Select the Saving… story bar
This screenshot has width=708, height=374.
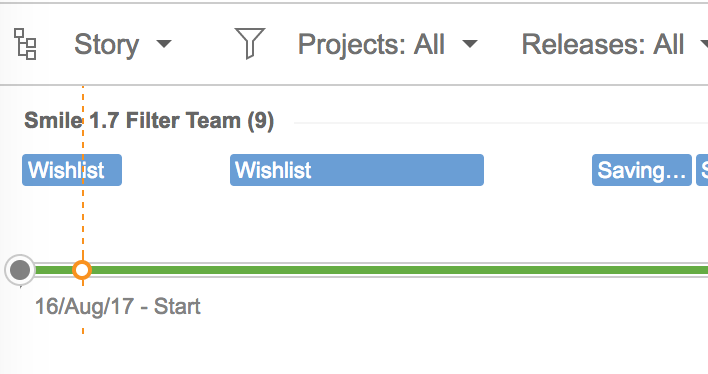point(642,170)
